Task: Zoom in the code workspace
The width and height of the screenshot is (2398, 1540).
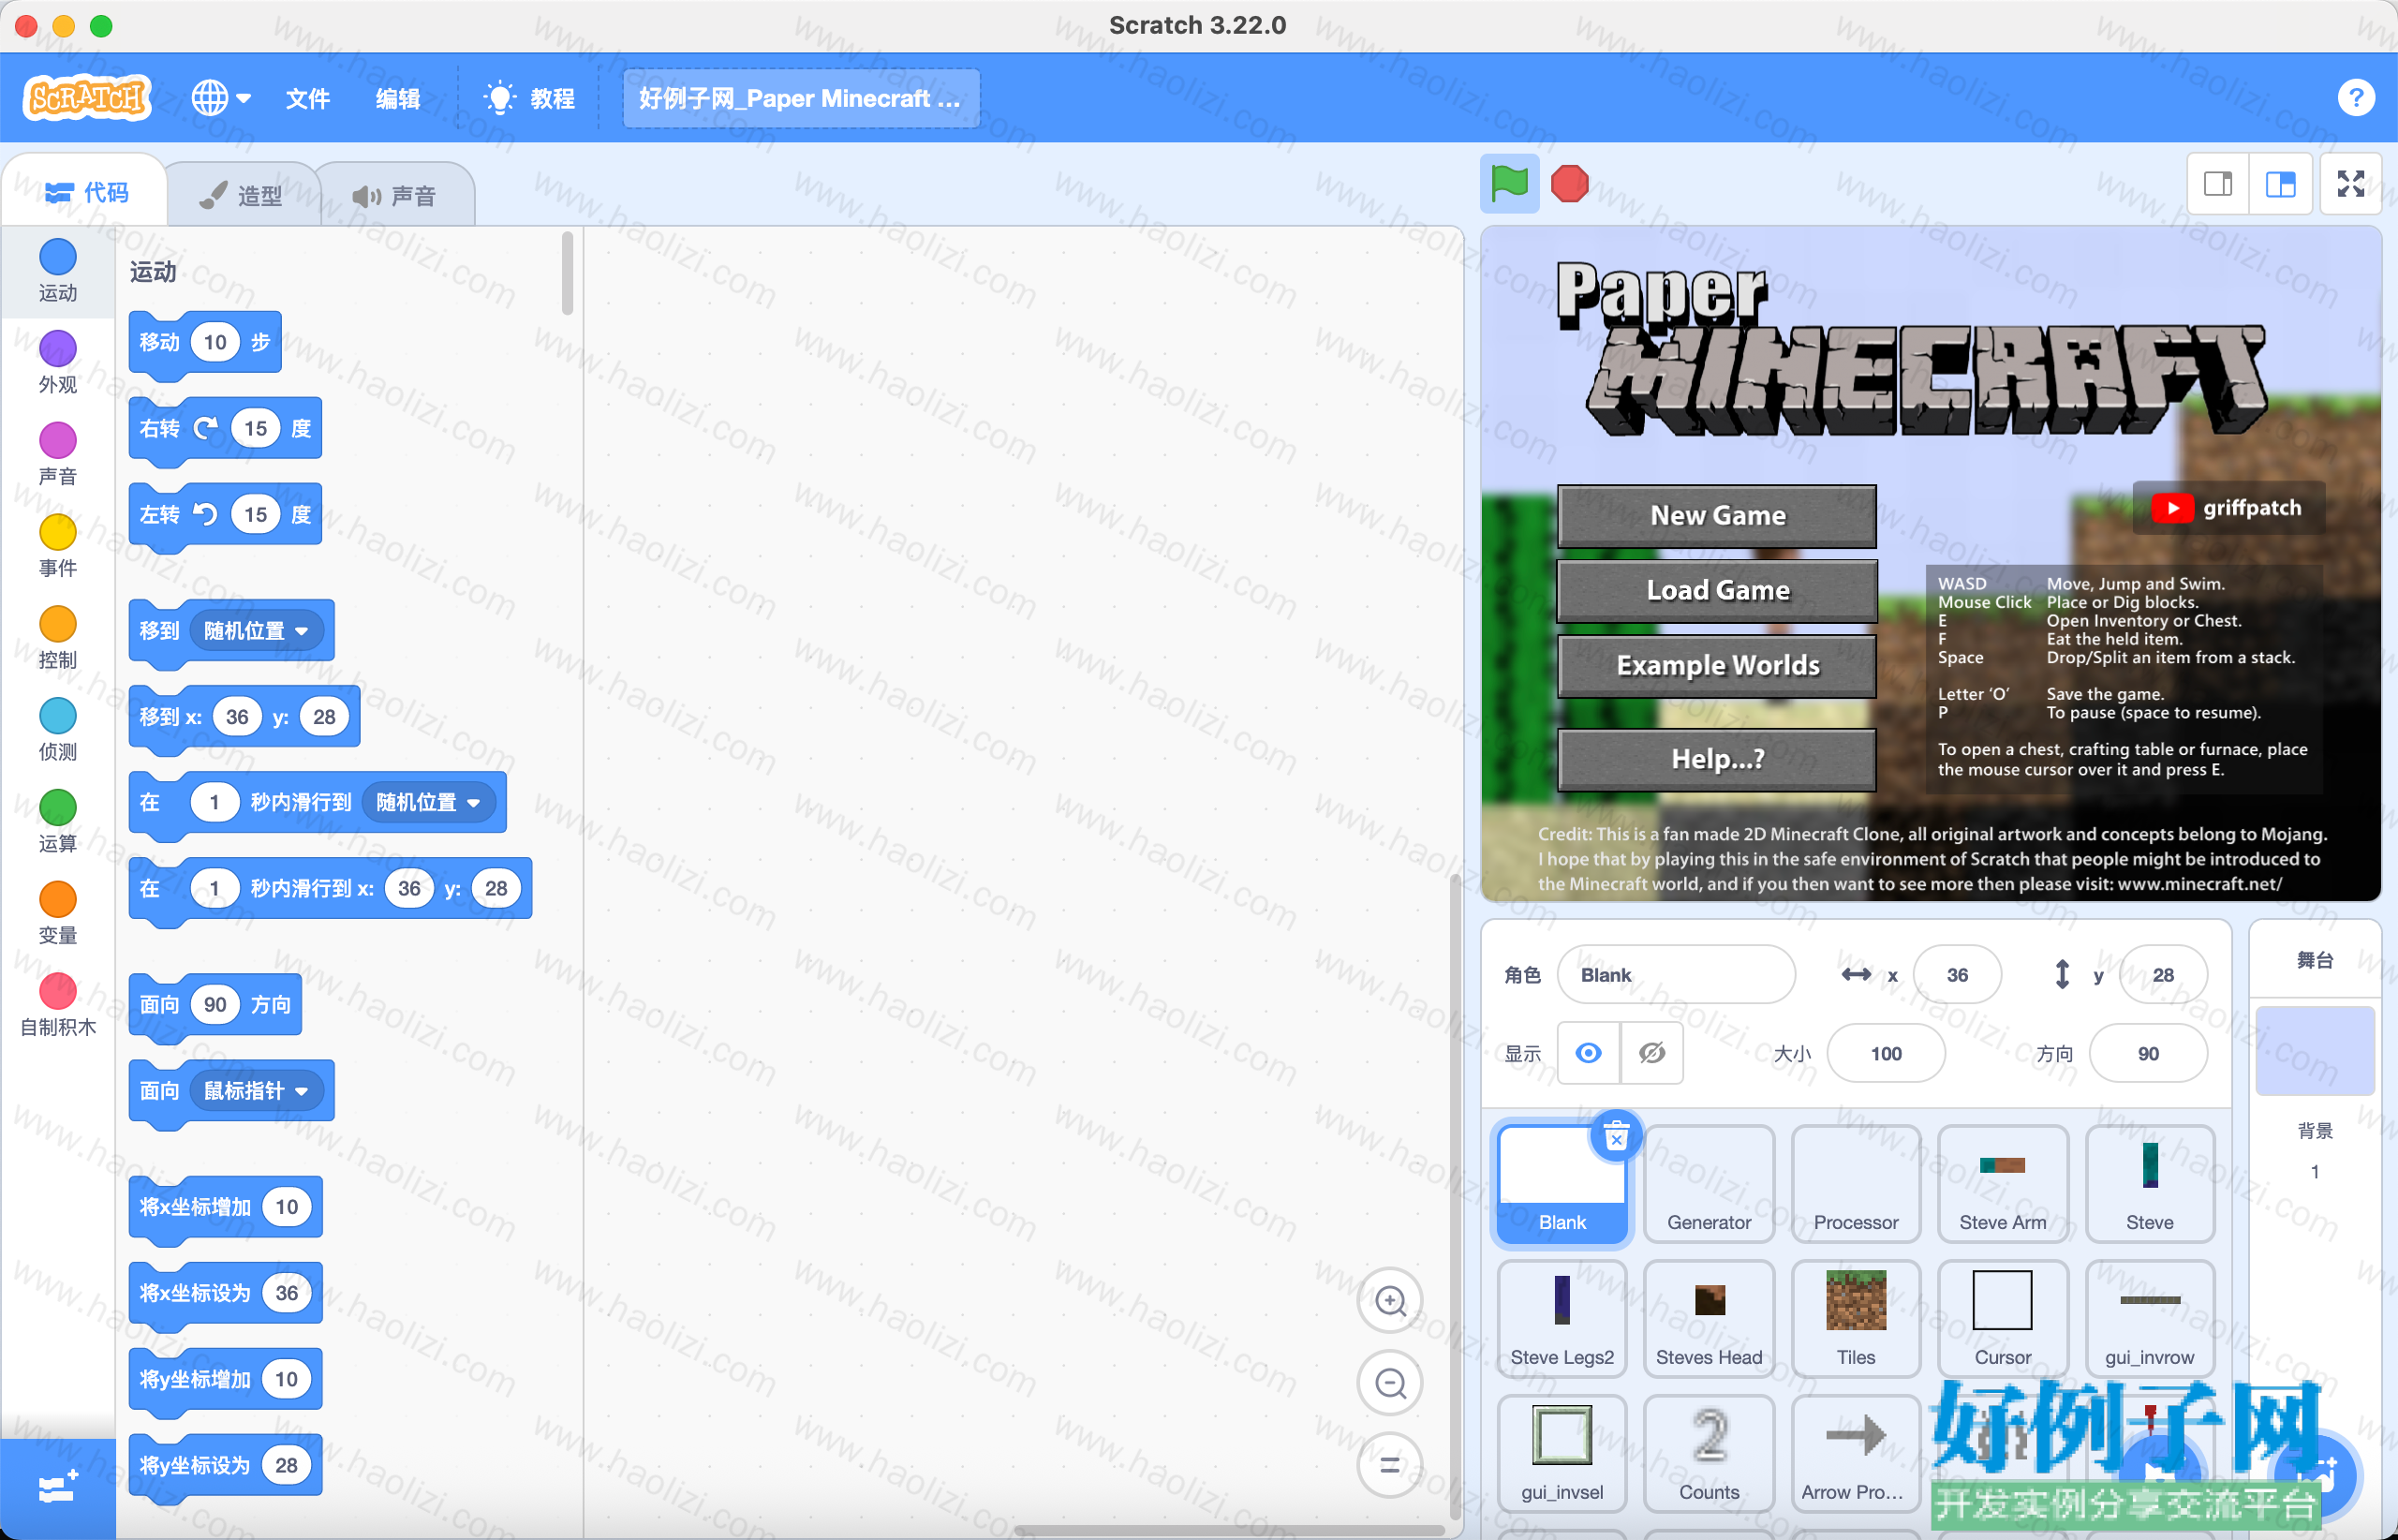Action: [x=1390, y=1300]
